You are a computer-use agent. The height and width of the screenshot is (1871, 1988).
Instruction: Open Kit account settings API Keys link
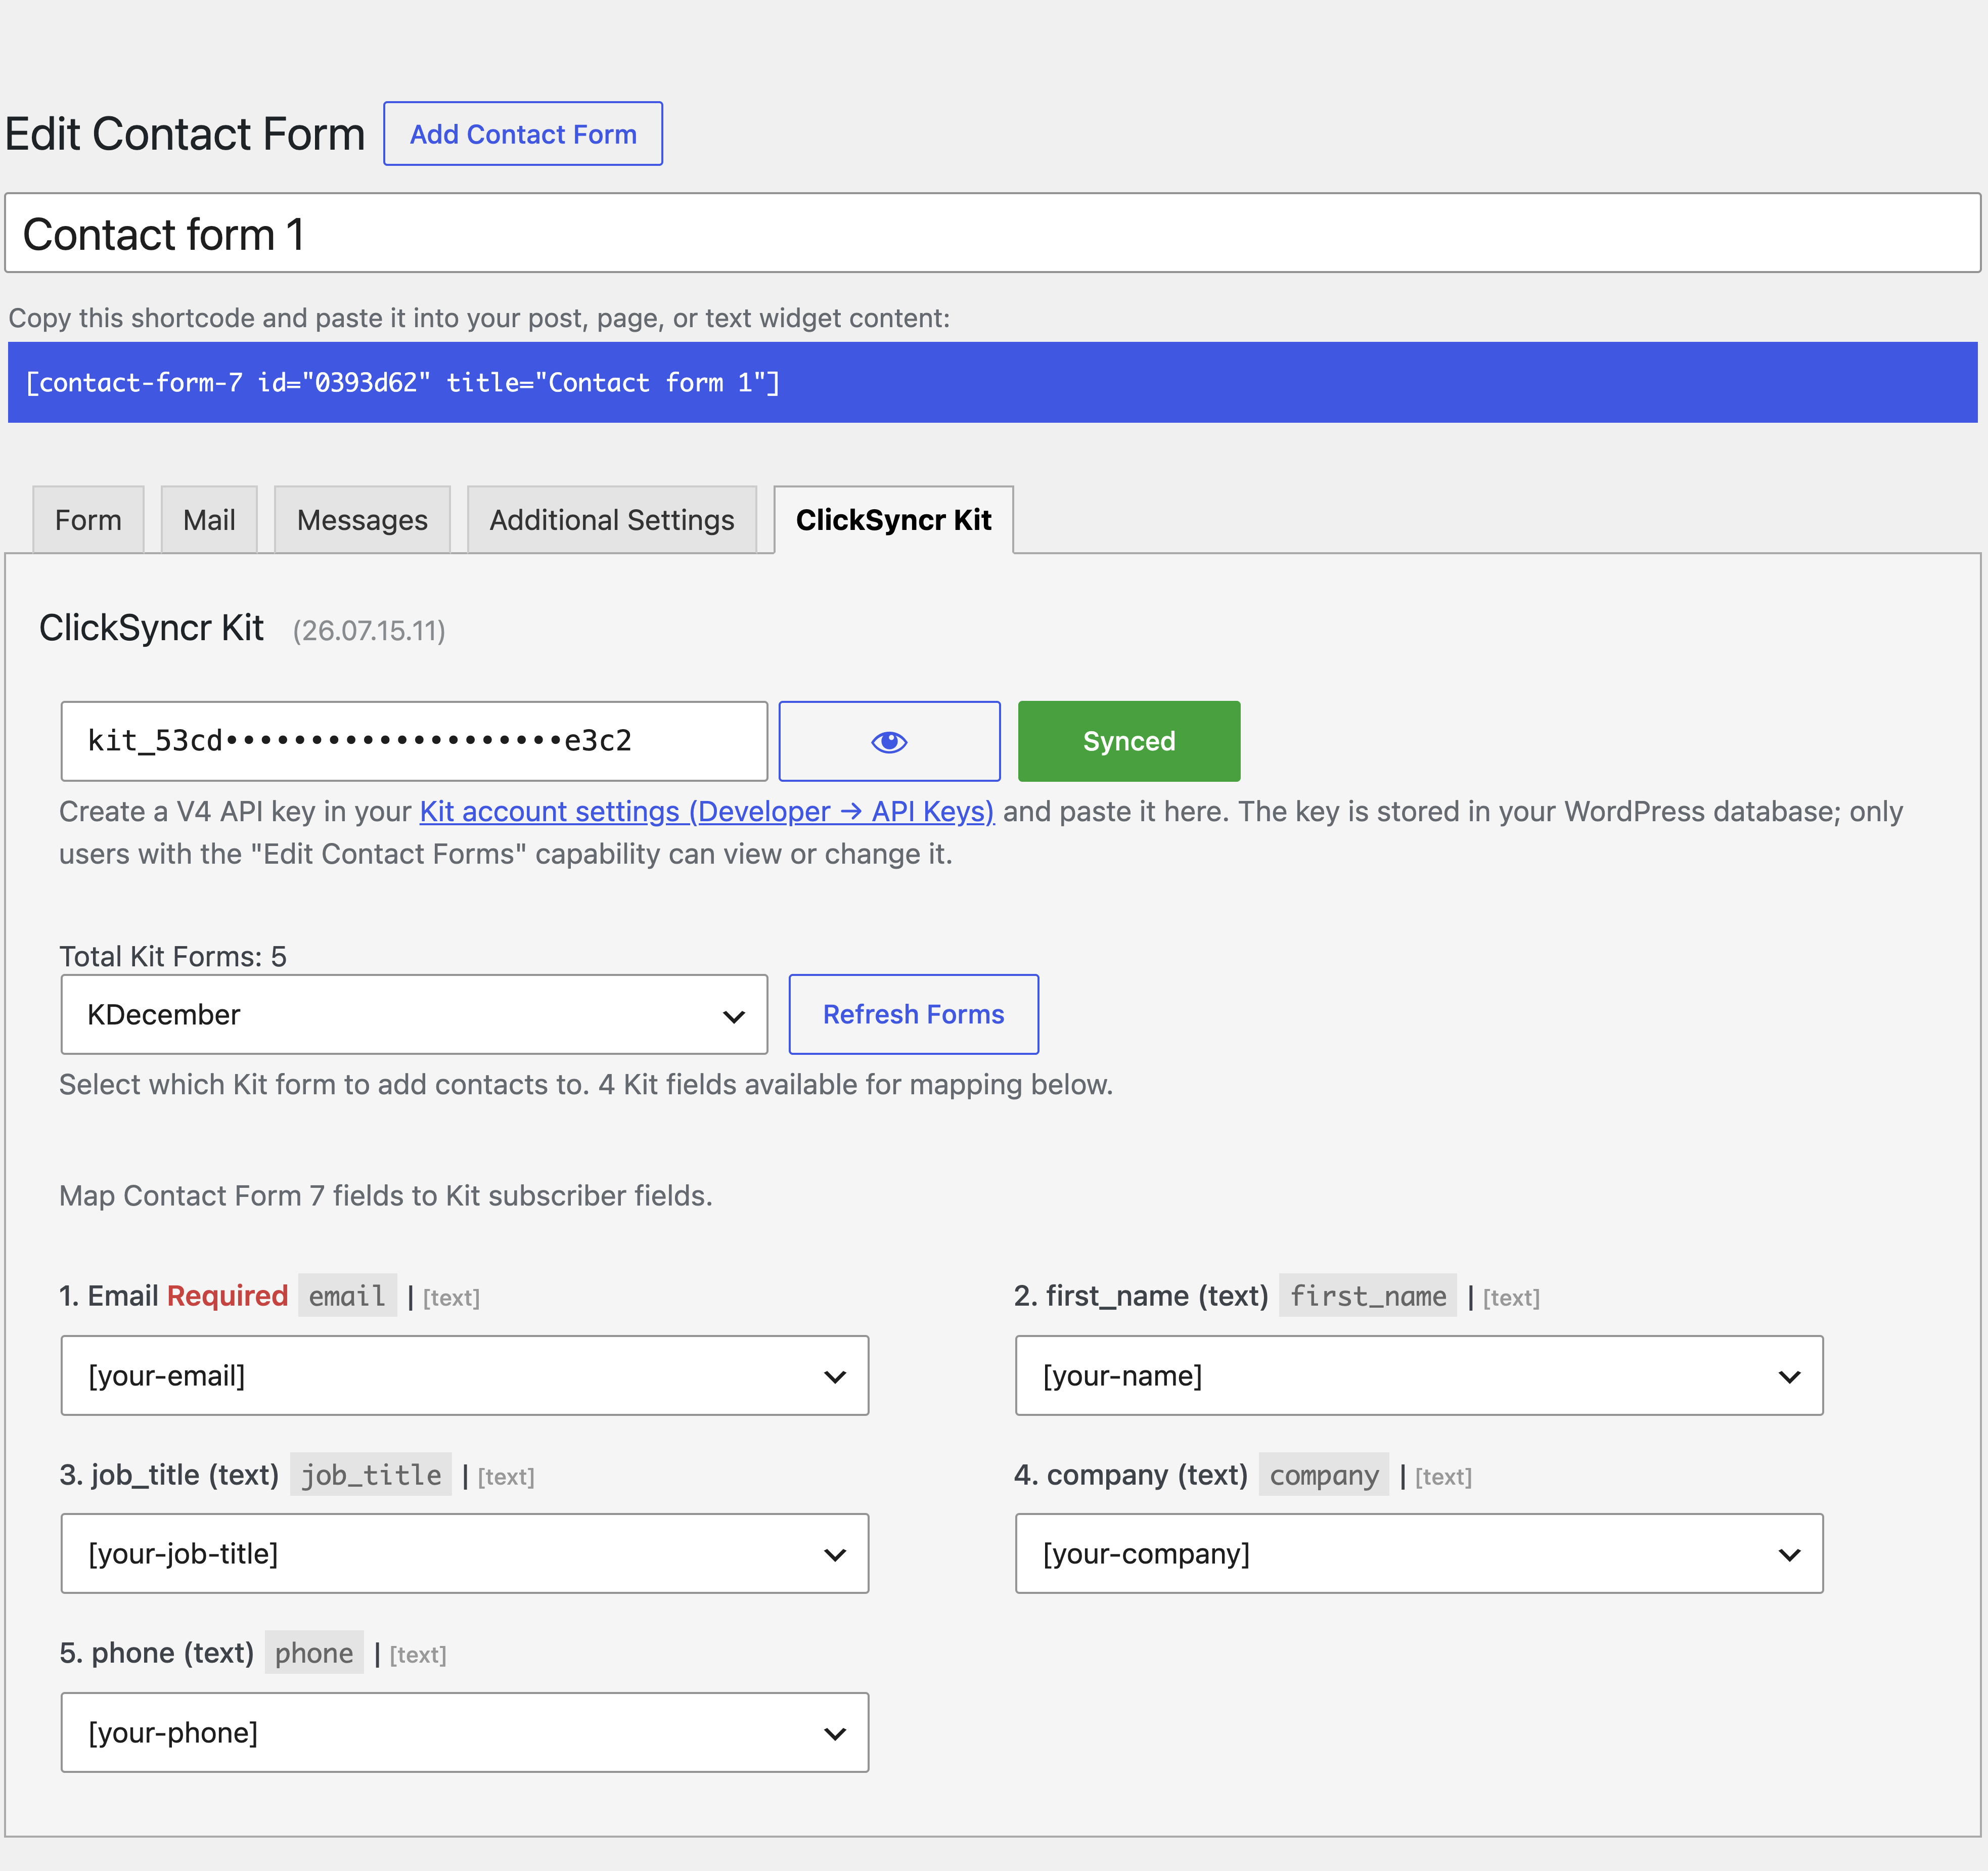pyautogui.click(x=706, y=811)
